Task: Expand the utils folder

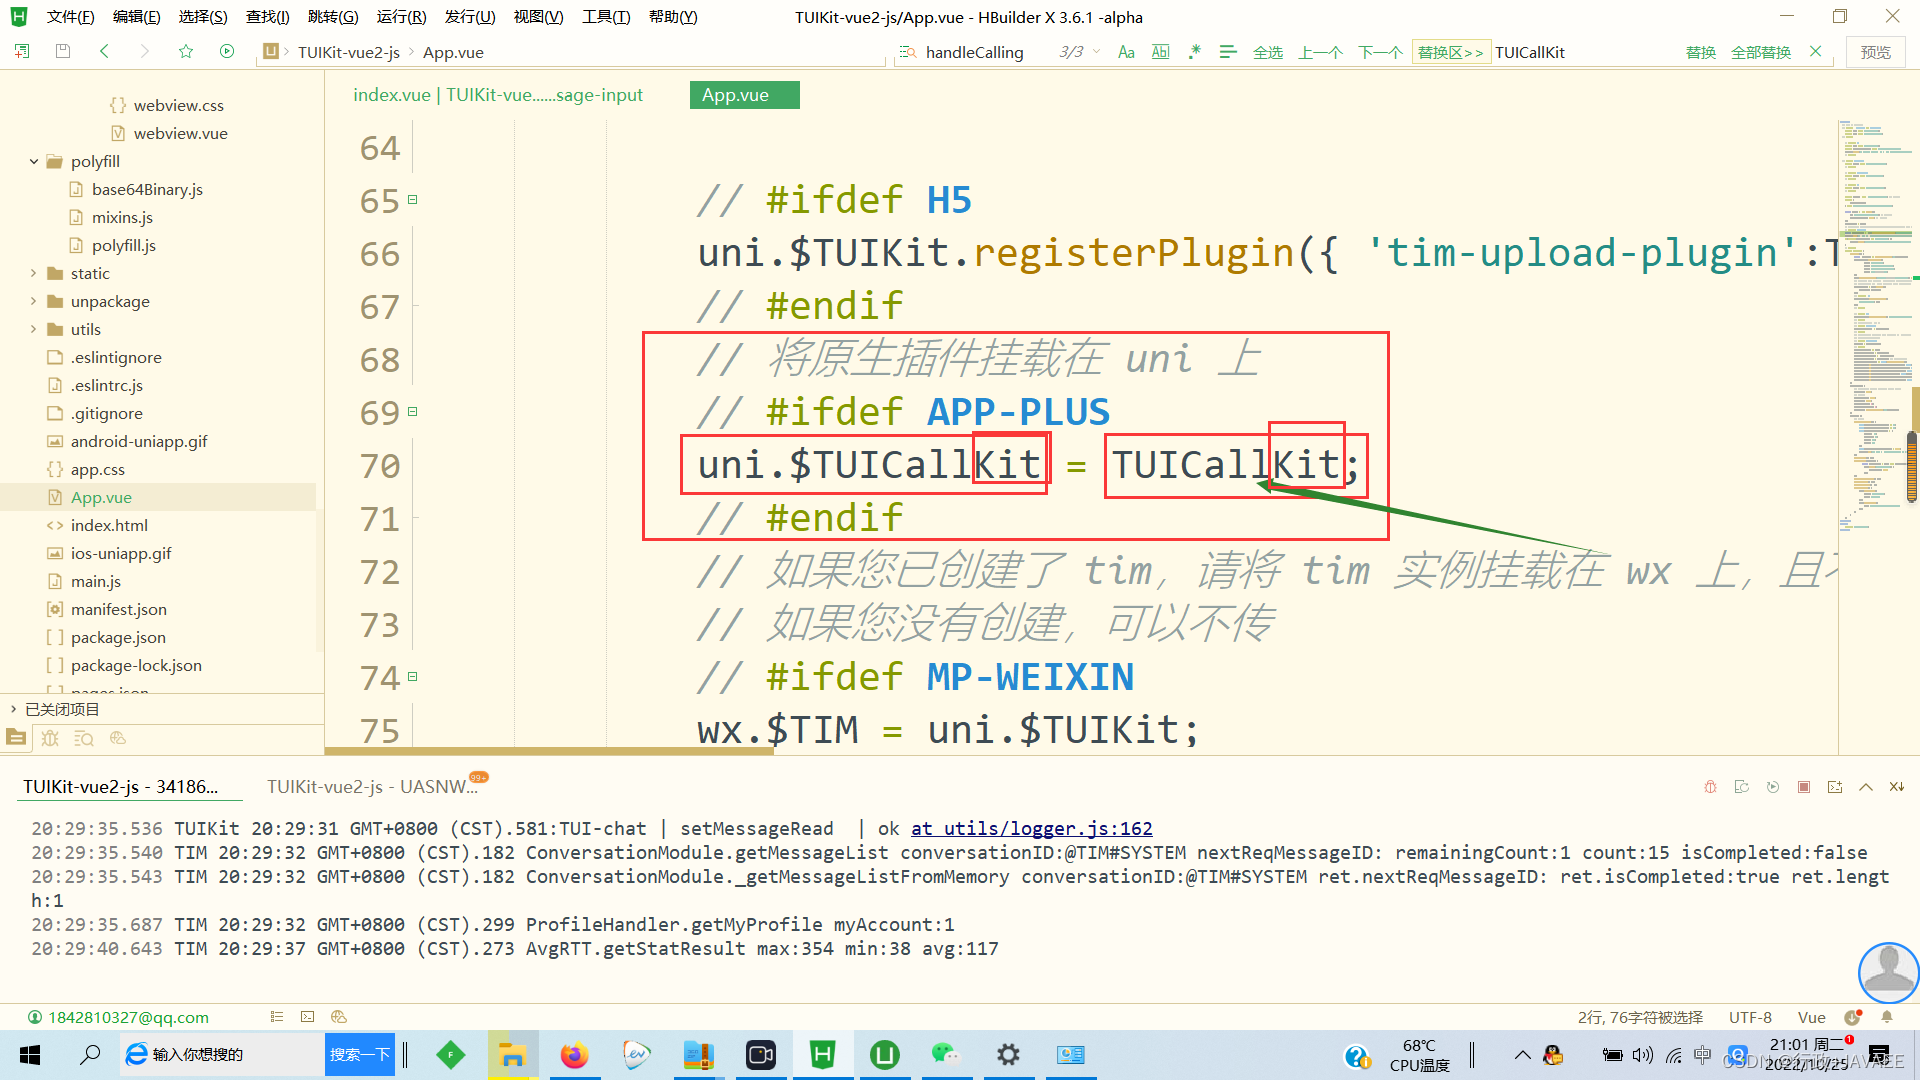Action: [x=34, y=329]
